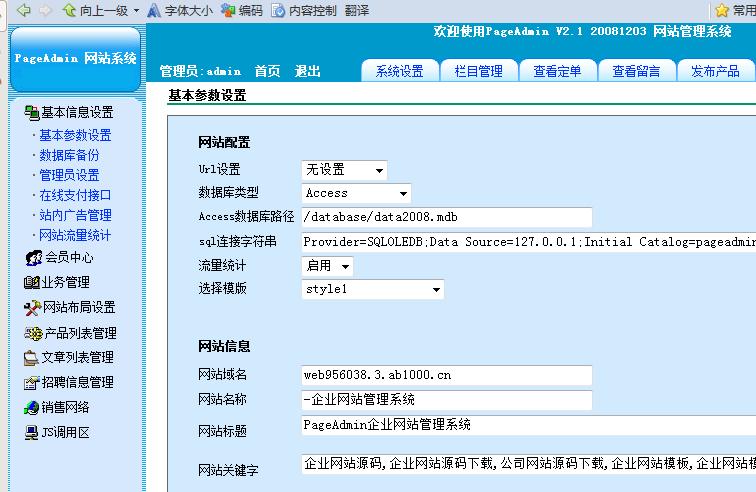The width and height of the screenshot is (756, 492).
Task: Click the JS调用区 monitor icon
Action: point(32,433)
